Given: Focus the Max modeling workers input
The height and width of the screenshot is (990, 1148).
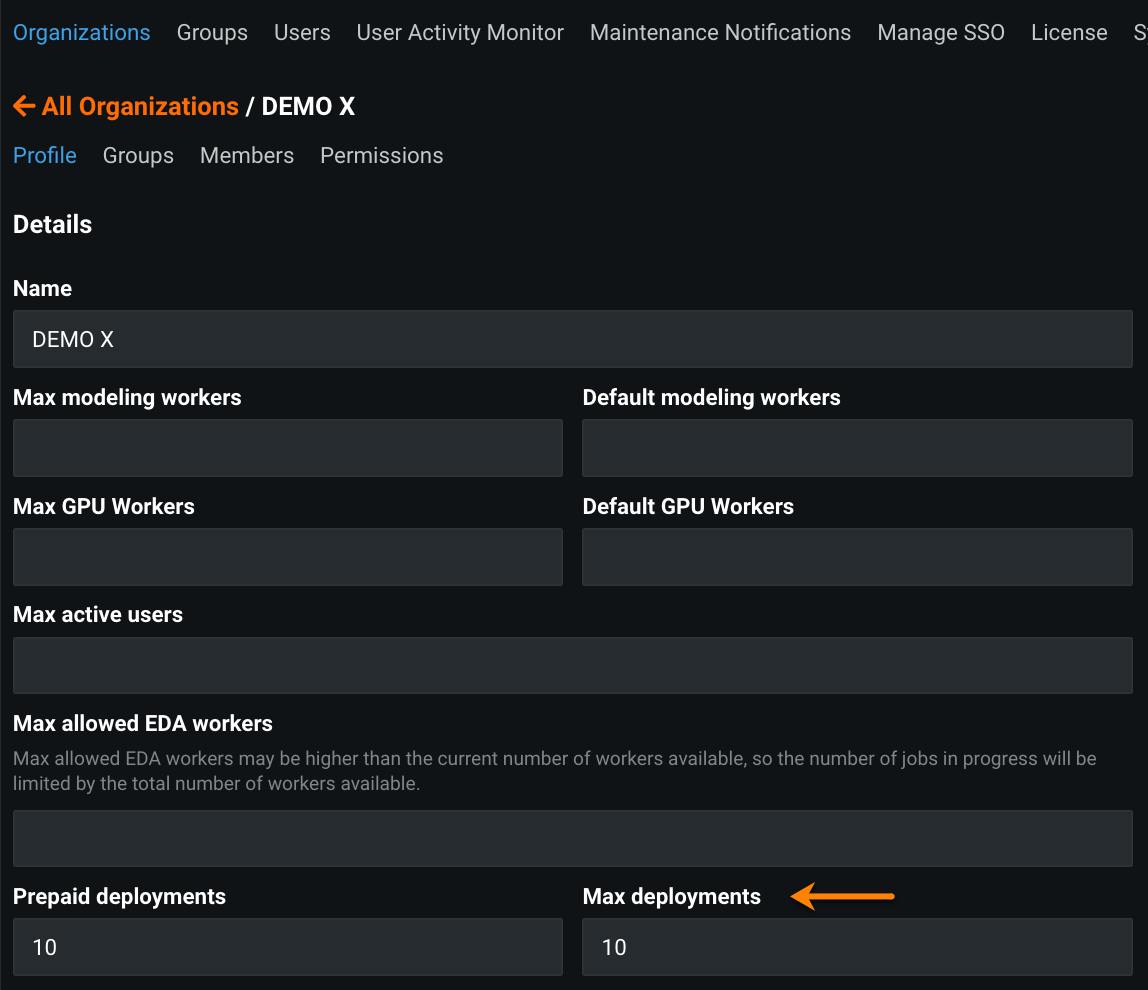Looking at the screenshot, I should [x=288, y=448].
